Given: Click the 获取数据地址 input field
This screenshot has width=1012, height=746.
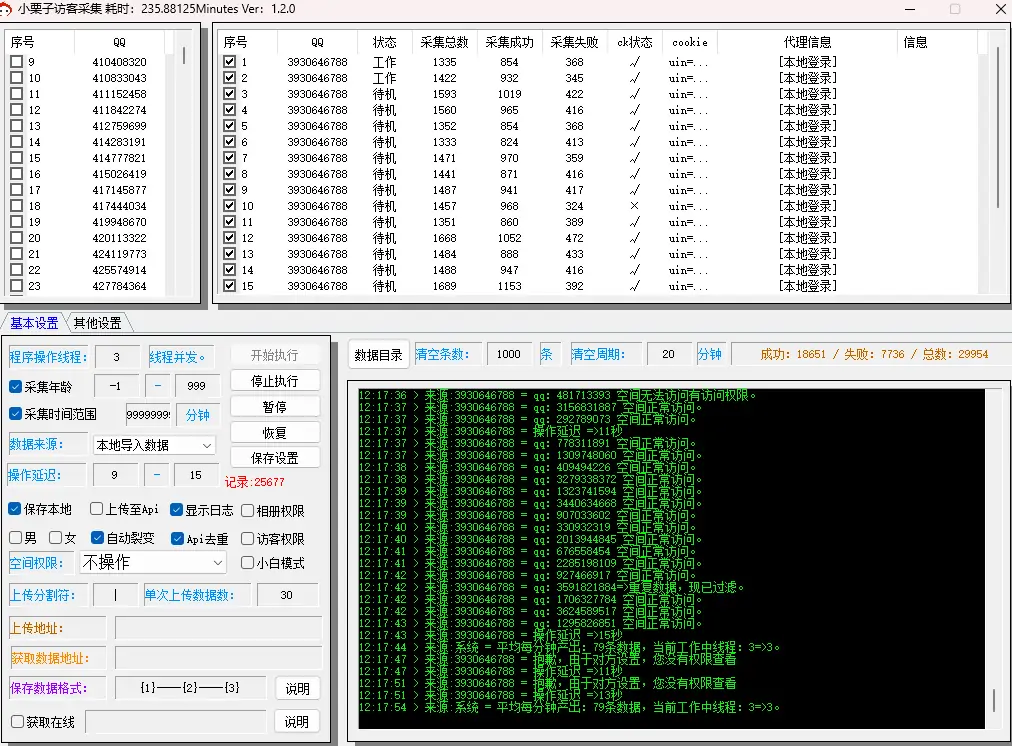Looking at the screenshot, I should tap(218, 658).
